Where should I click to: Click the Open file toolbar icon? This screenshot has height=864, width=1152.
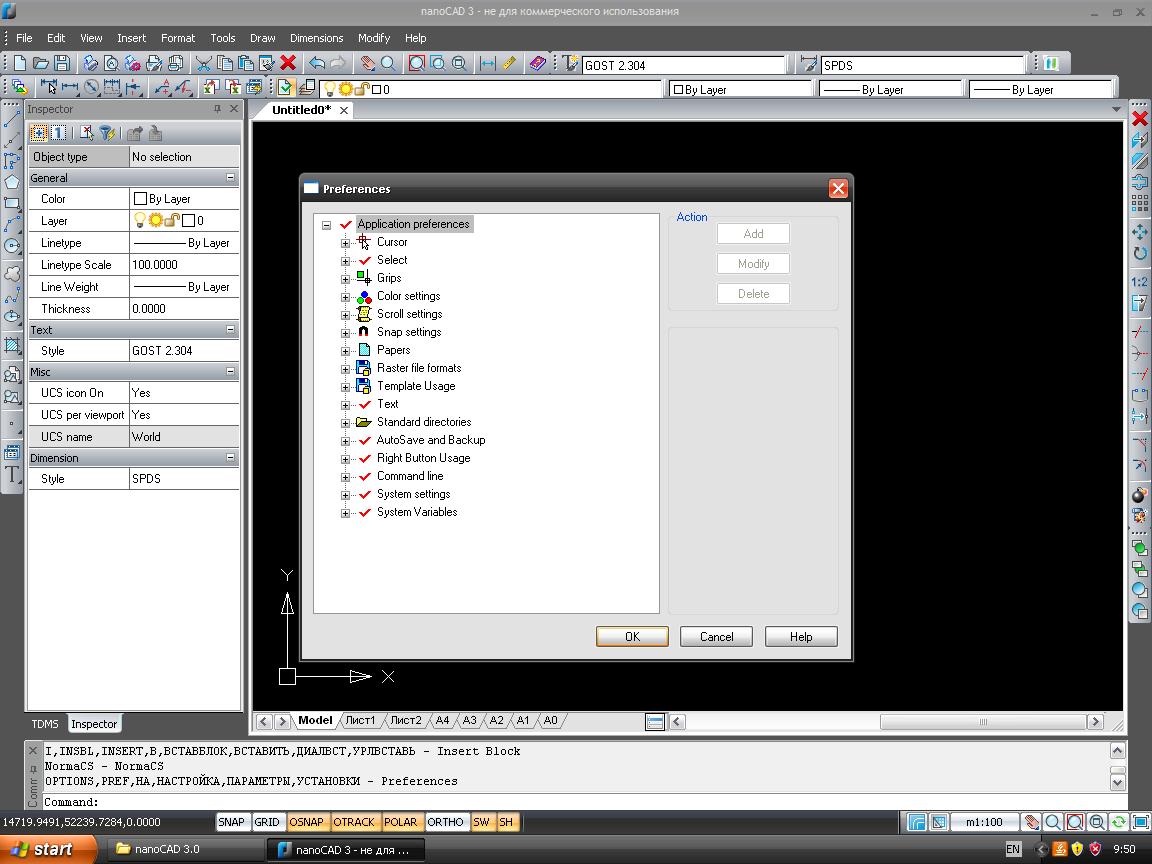point(41,64)
